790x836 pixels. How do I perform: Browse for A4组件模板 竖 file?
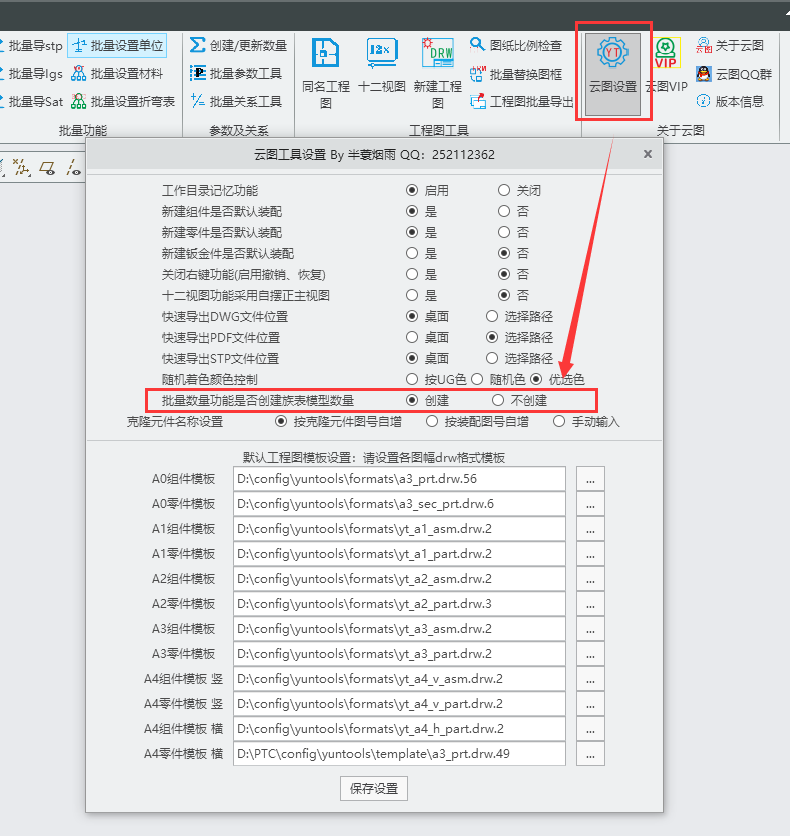pos(590,679)
